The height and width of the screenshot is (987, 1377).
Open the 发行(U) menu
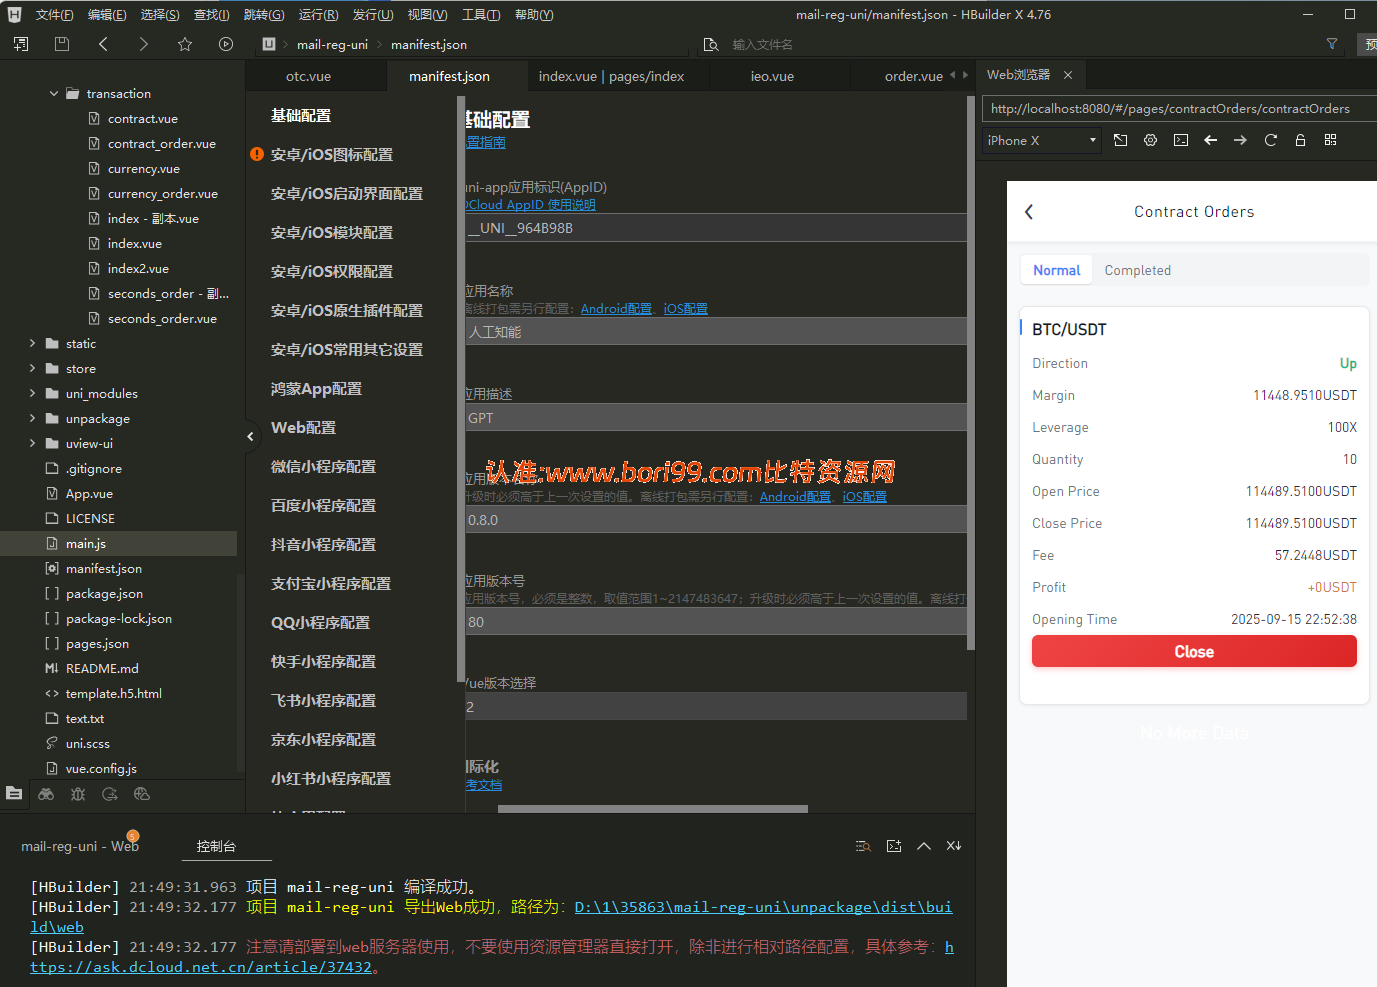(x=372, y=15)
